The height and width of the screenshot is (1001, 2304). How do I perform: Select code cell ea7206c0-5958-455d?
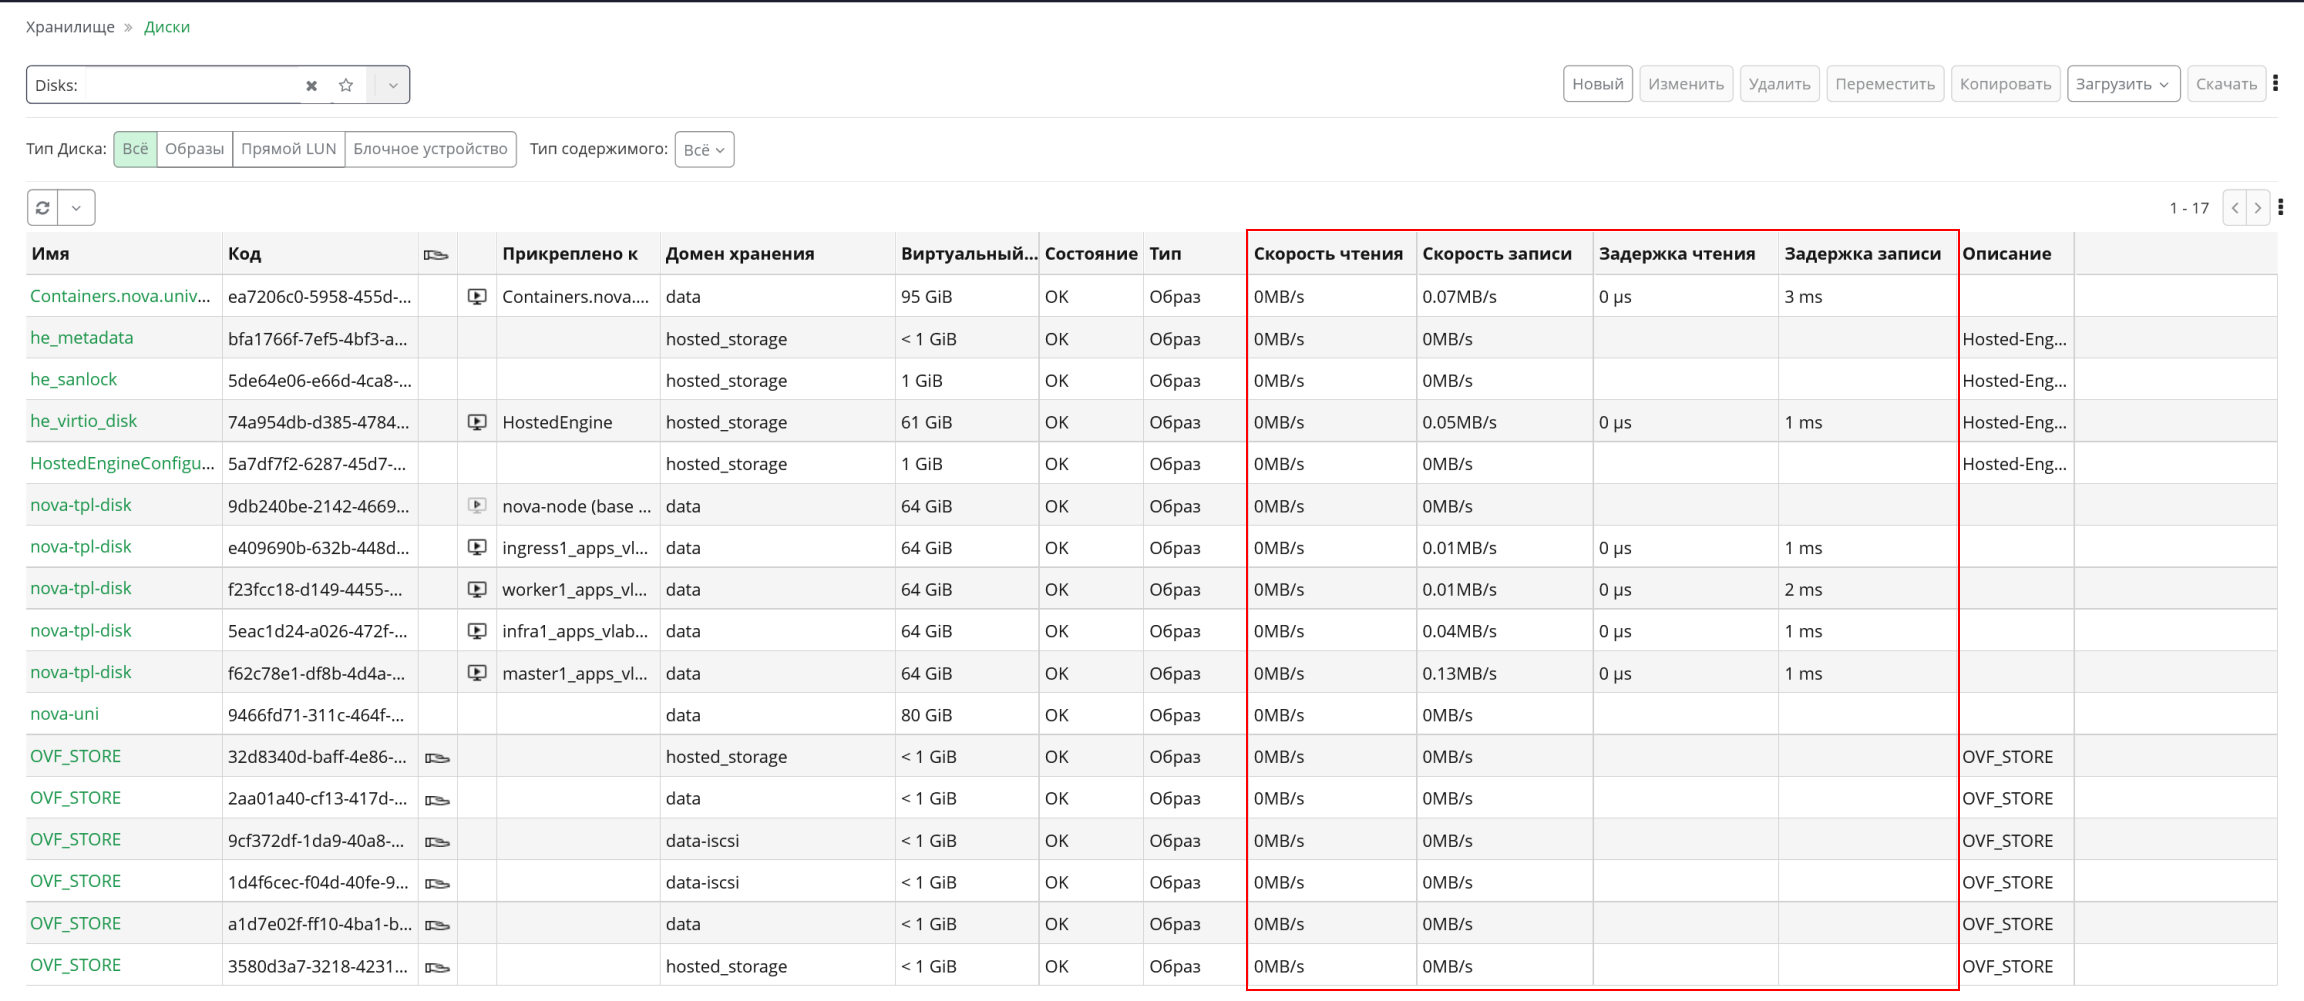(319, 297)
